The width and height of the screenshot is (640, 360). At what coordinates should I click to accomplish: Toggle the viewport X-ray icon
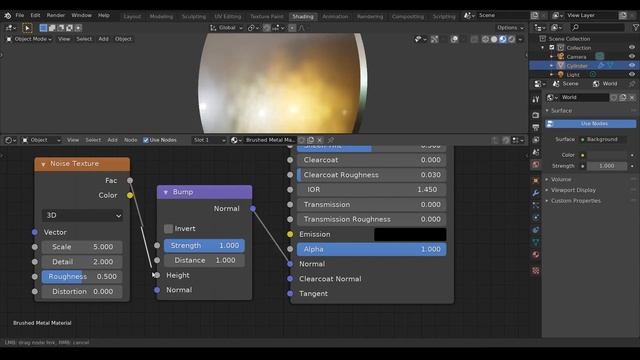tap(474, 39)
